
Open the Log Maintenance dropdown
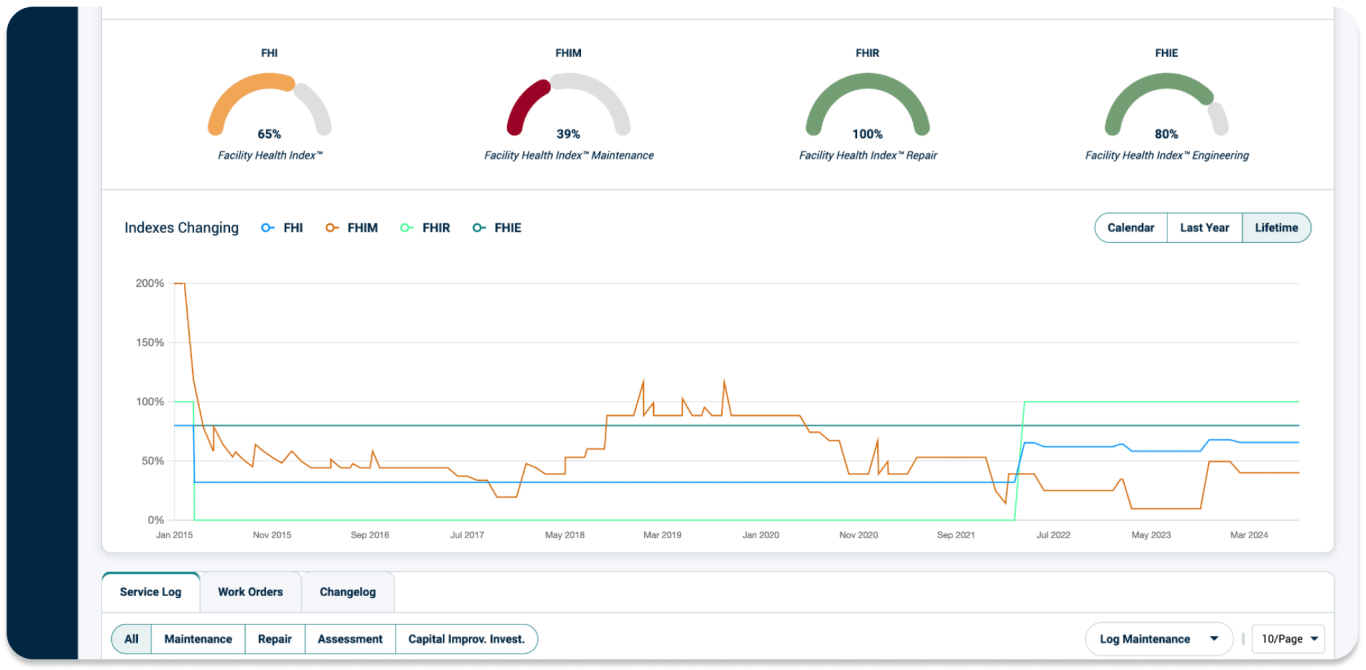[1158, 638]
